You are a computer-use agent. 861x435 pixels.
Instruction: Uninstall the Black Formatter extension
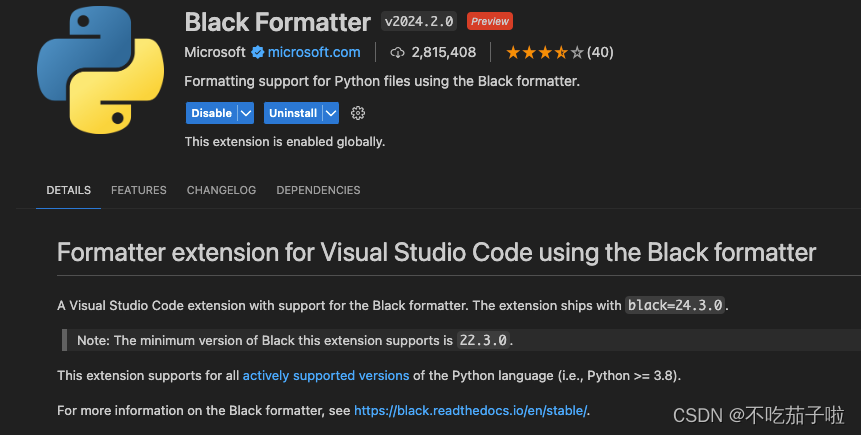tap(292, 113)
